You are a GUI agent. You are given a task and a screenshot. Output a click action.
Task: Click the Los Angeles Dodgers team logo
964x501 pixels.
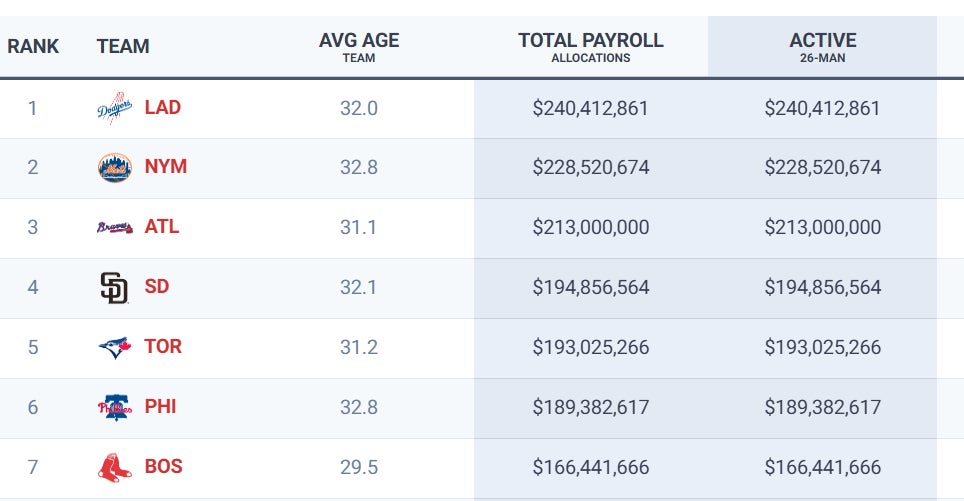point(114,108)
